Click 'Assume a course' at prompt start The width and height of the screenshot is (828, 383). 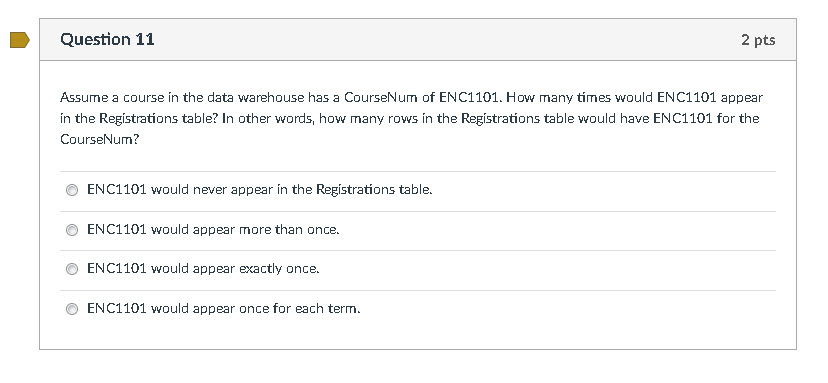105,98
